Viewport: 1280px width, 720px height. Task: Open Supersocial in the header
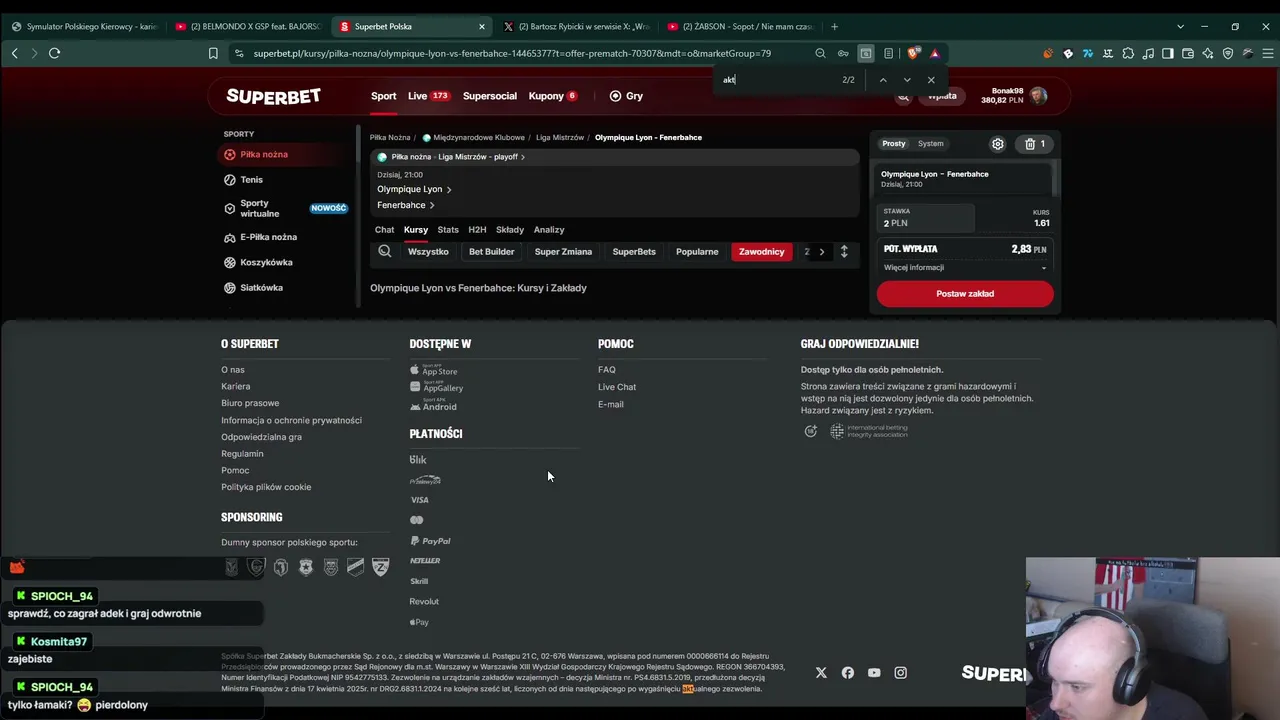pos(490,96)
